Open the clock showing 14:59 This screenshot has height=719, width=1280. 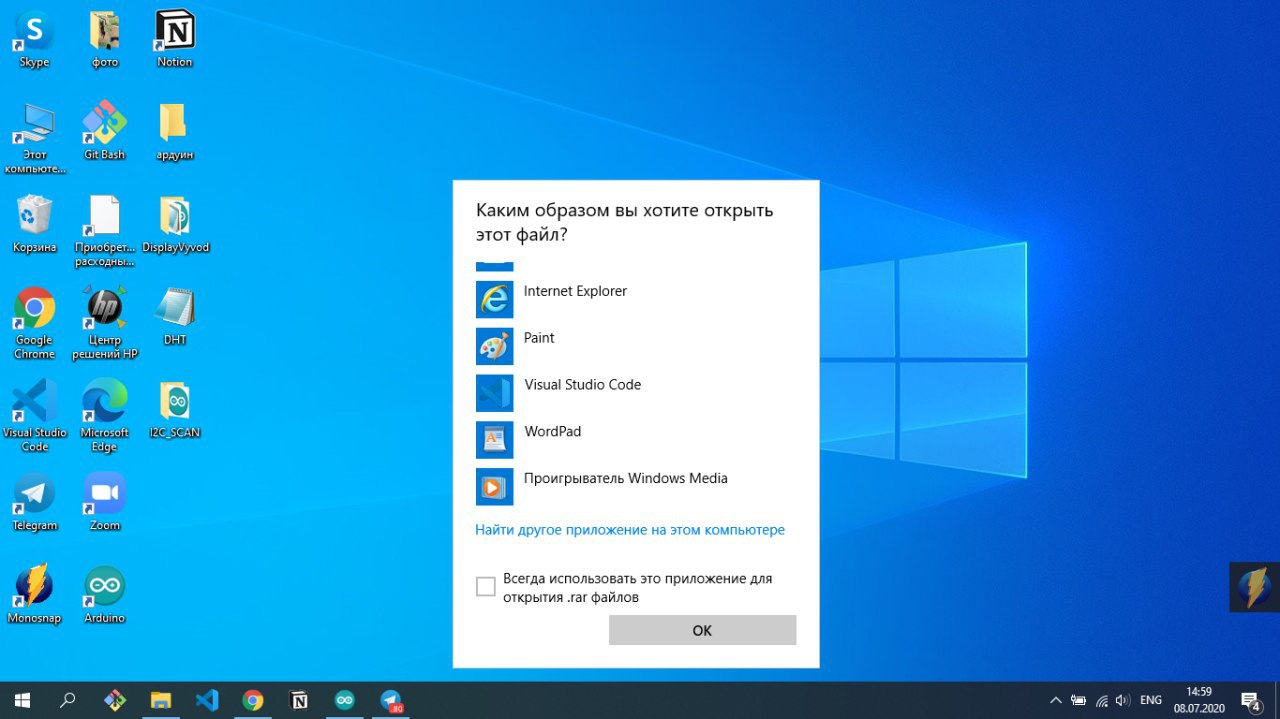click(x=1199, y=700)
